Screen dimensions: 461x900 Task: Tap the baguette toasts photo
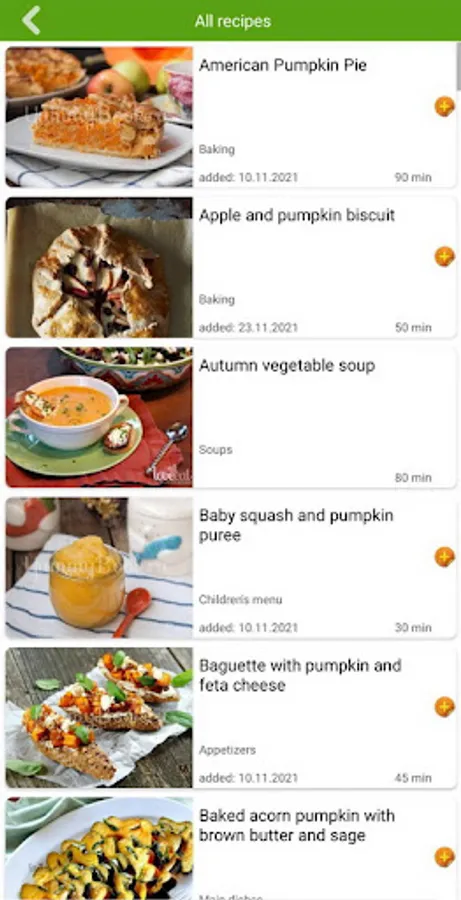[99, 718]
